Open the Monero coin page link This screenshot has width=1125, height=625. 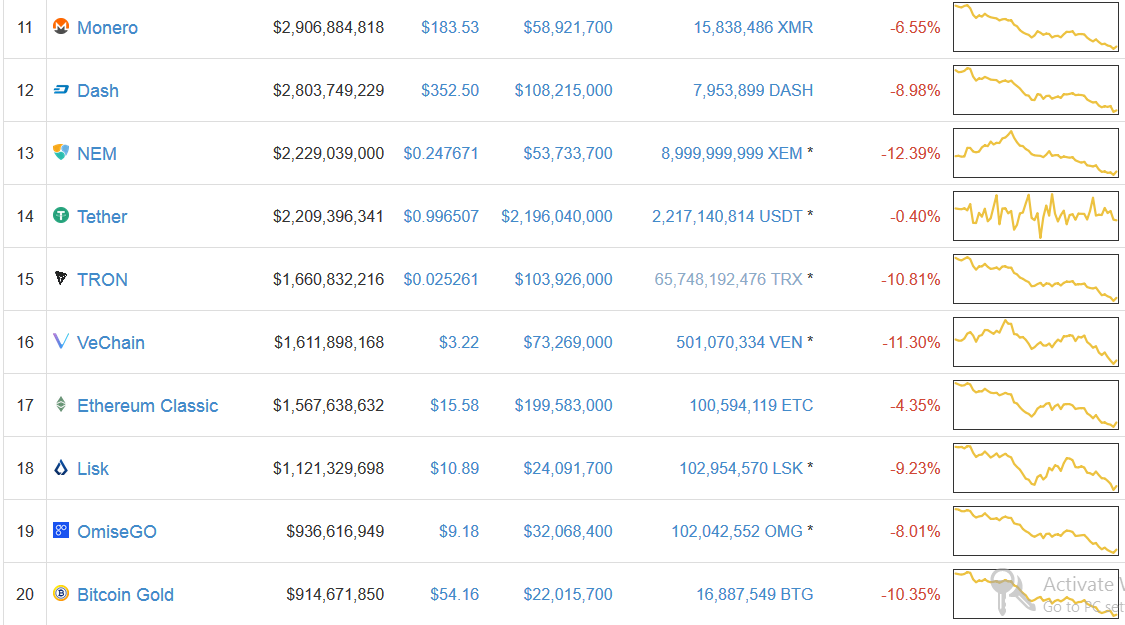[x=107, y=28]
